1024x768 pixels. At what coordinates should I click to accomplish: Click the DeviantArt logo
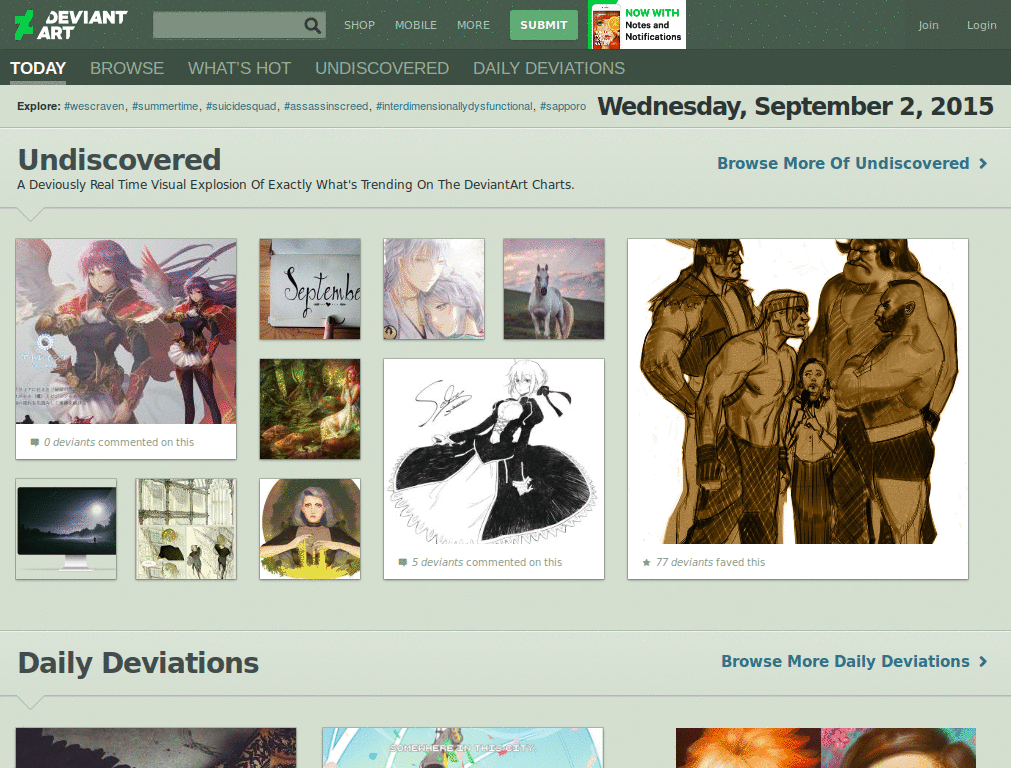pyautogui.click(x=71, y=25)
